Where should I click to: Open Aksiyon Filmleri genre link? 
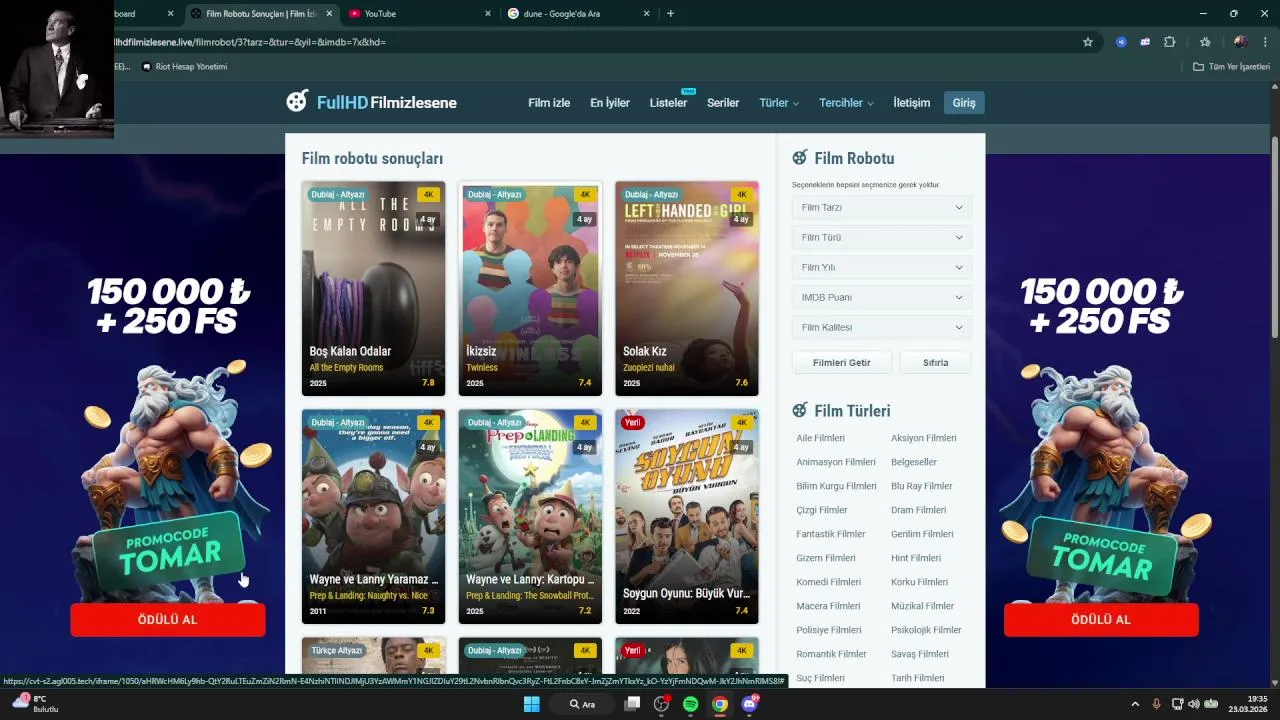923,438
